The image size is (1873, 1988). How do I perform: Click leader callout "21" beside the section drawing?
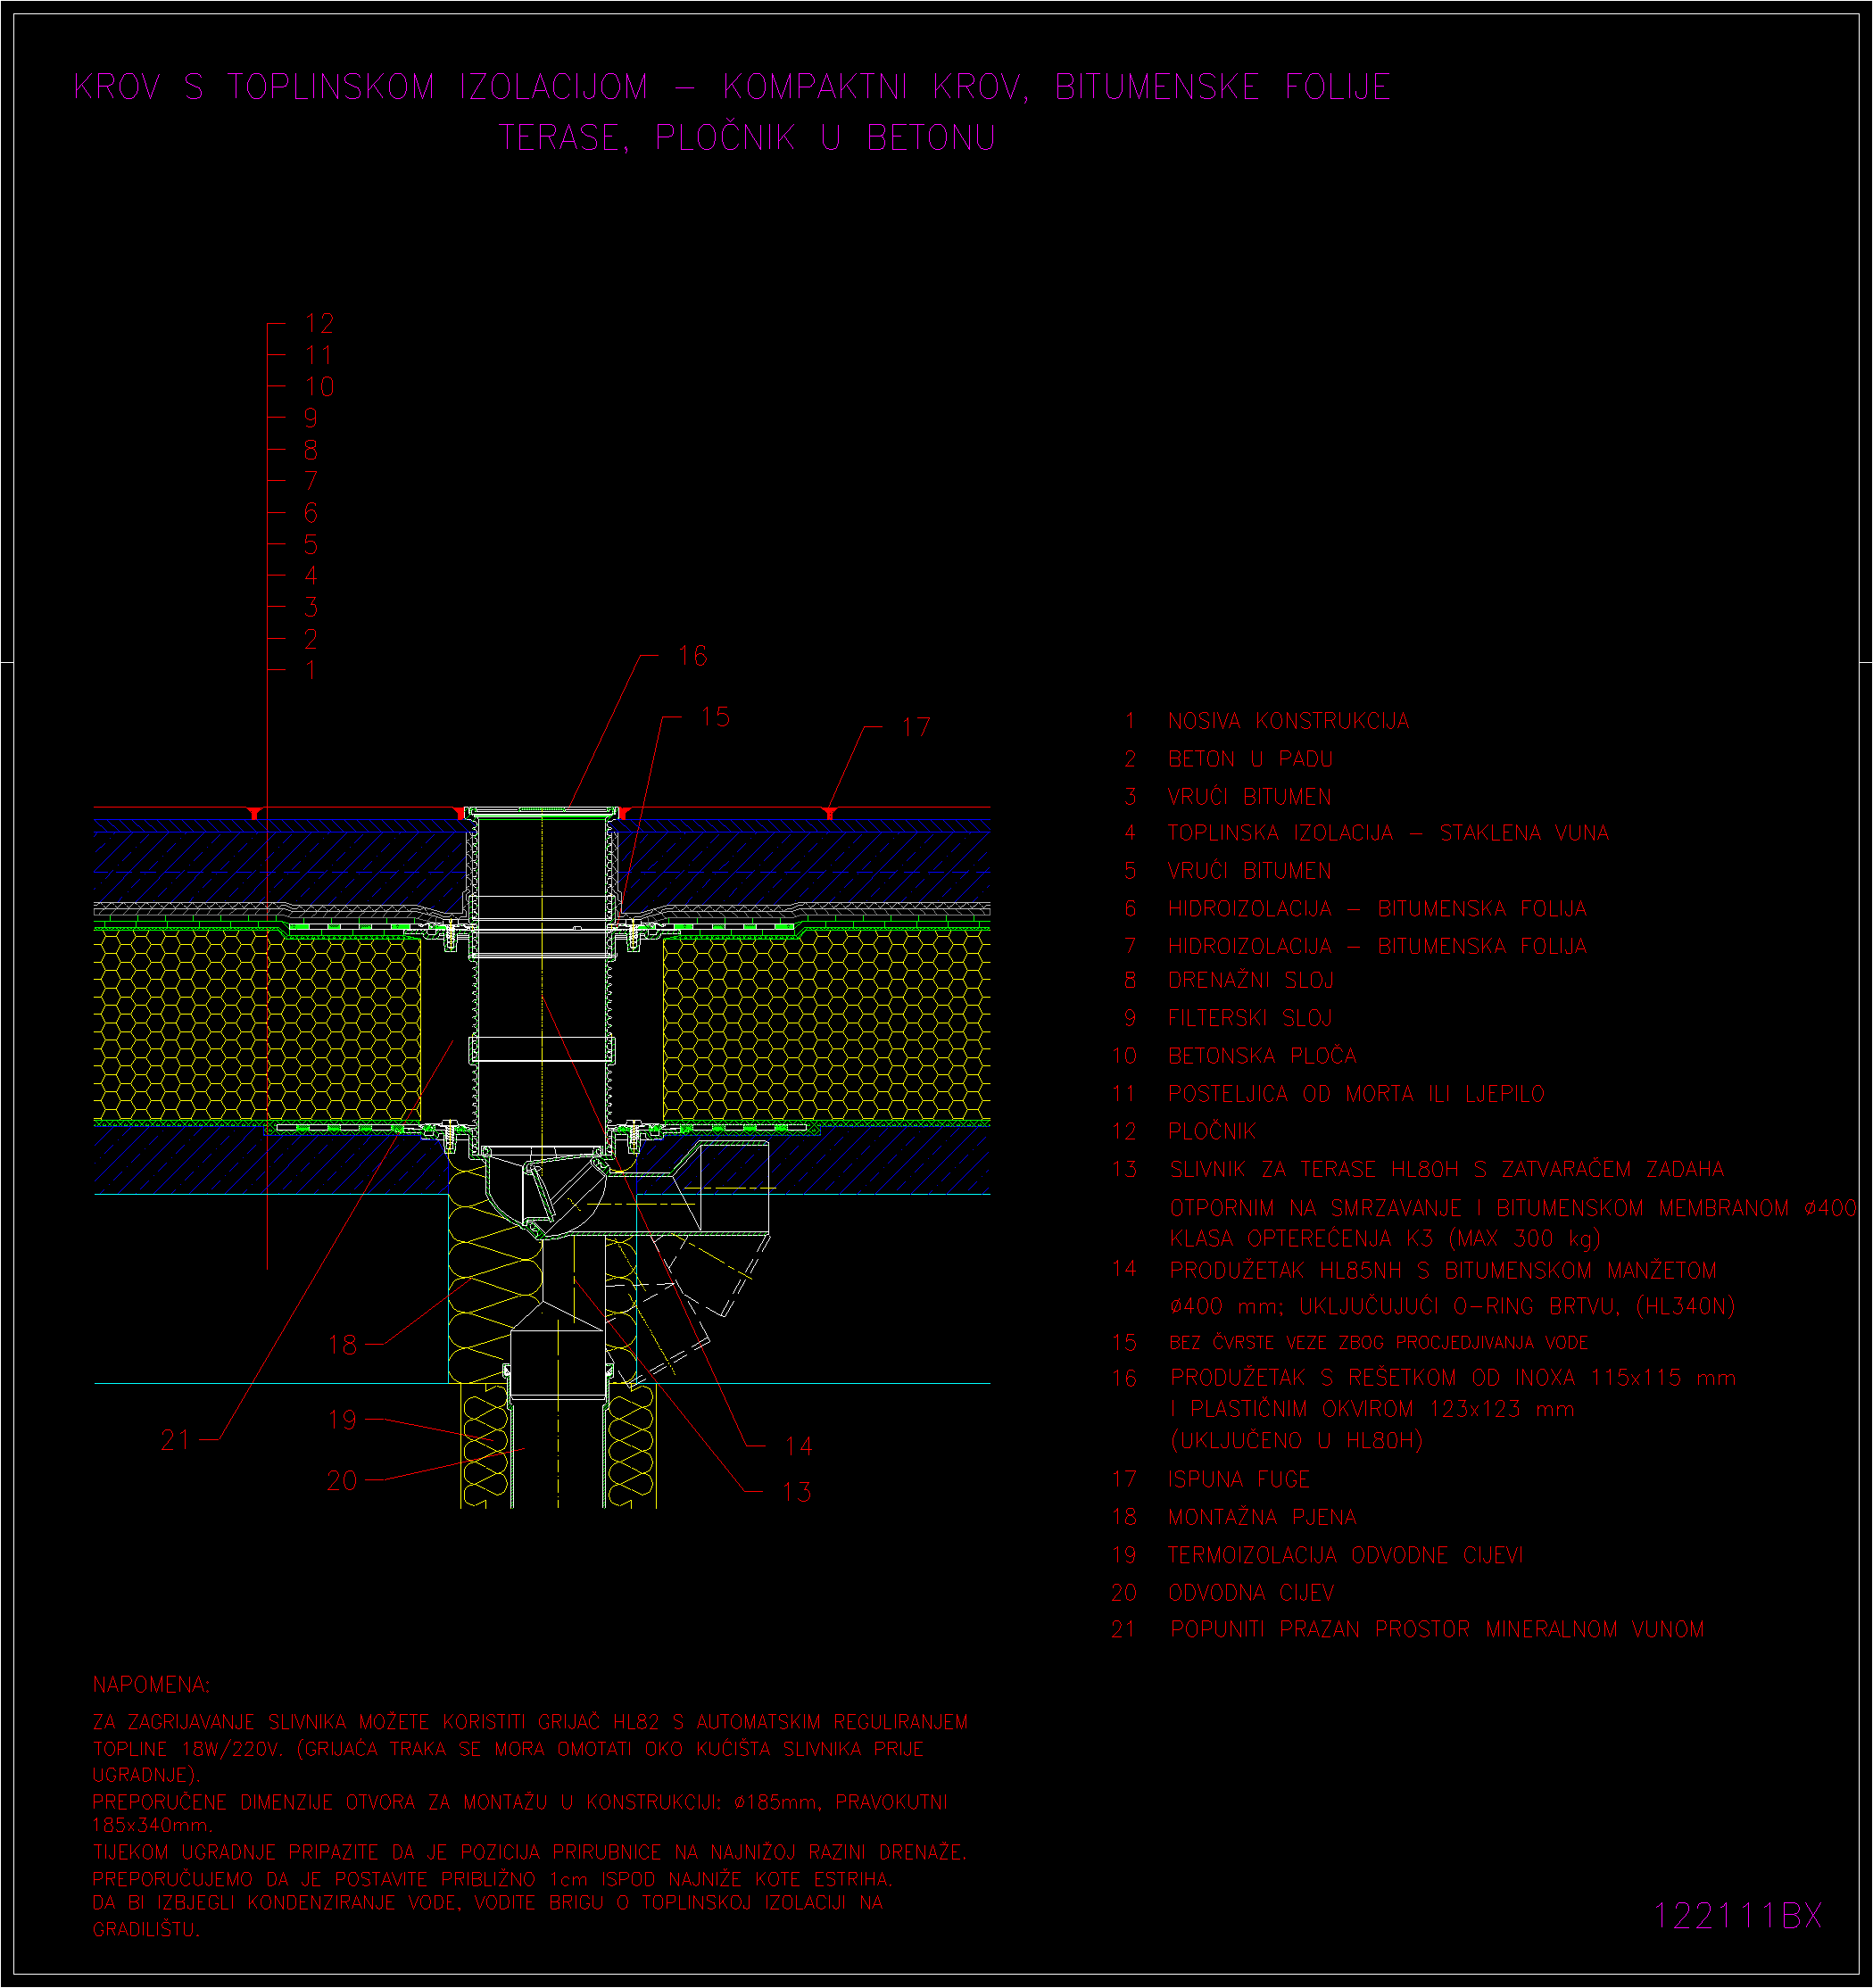pos(175,1440)
